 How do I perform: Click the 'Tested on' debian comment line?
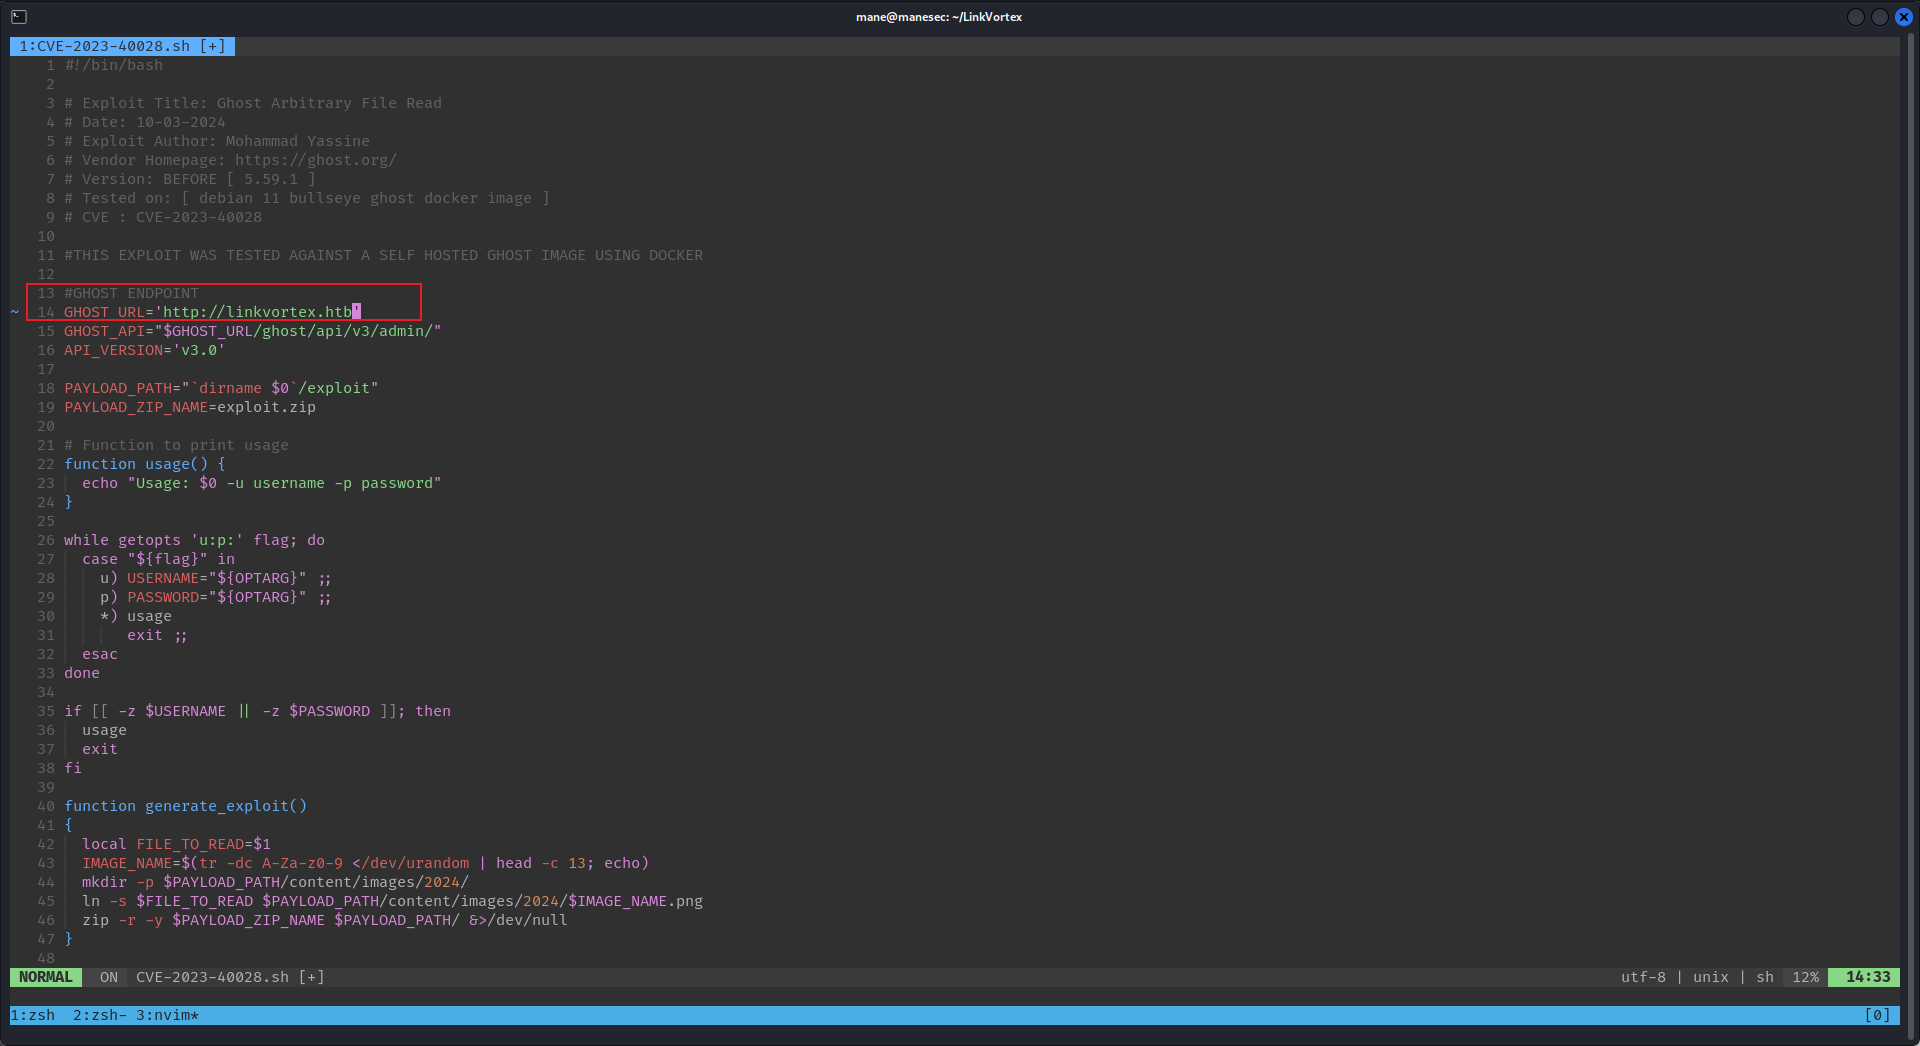click(x=307, y=198)
